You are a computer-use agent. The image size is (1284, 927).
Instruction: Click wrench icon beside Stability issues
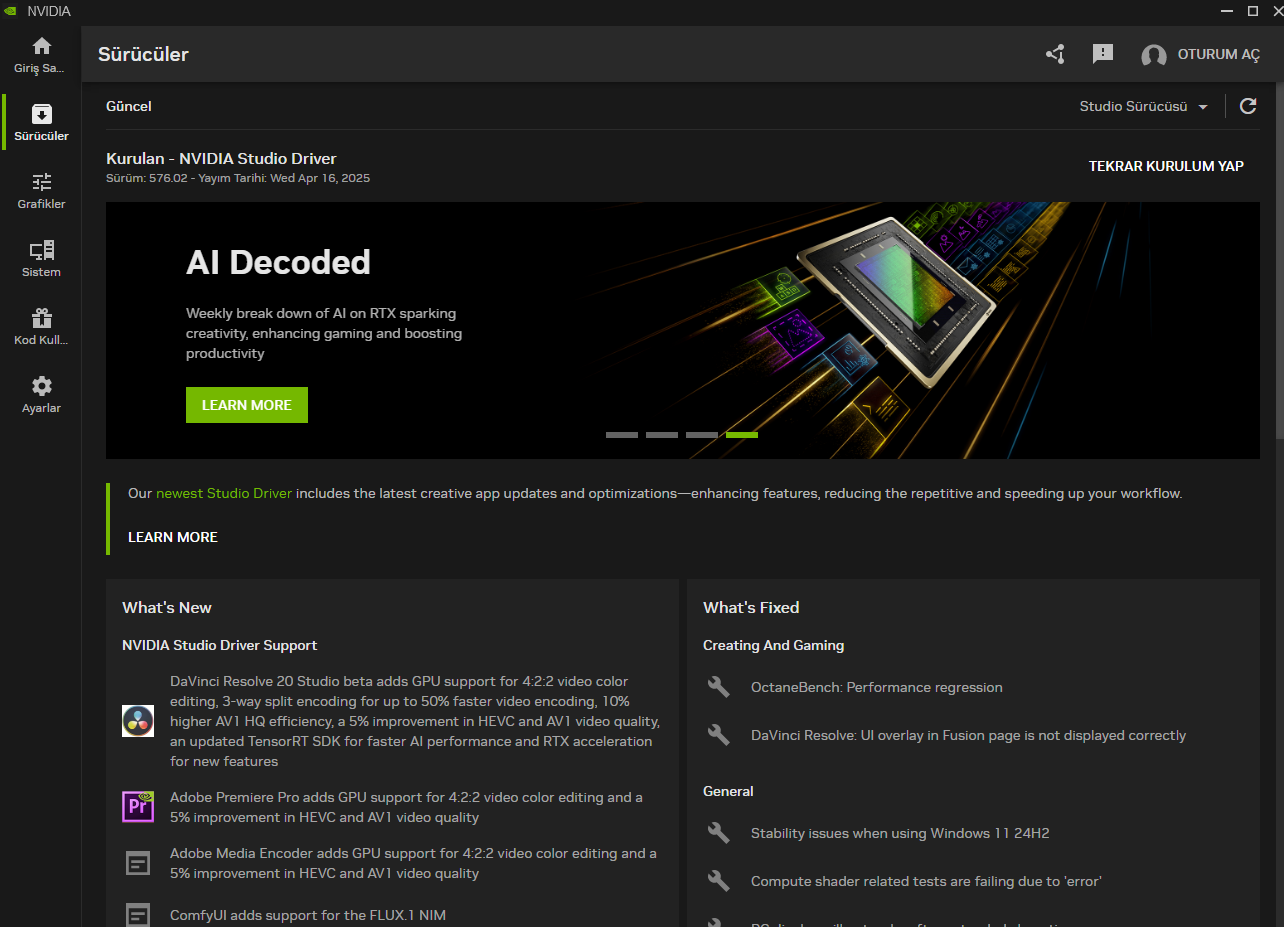(719, 833)
